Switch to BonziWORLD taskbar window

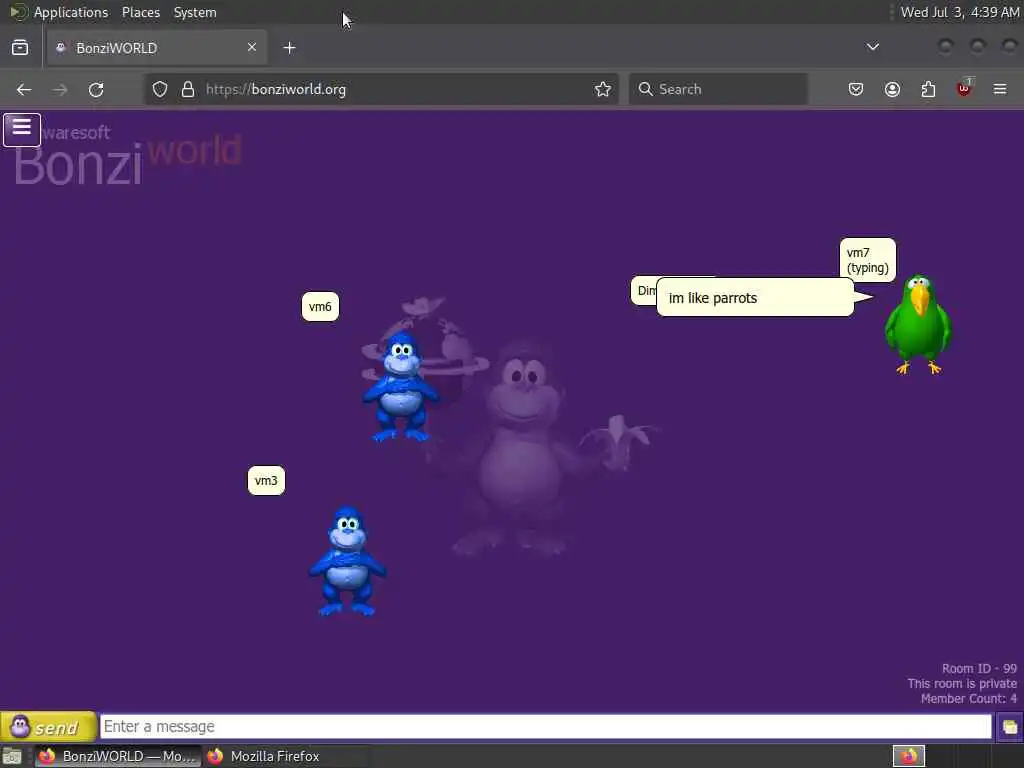pyautogui.click(x=118, y=756)
